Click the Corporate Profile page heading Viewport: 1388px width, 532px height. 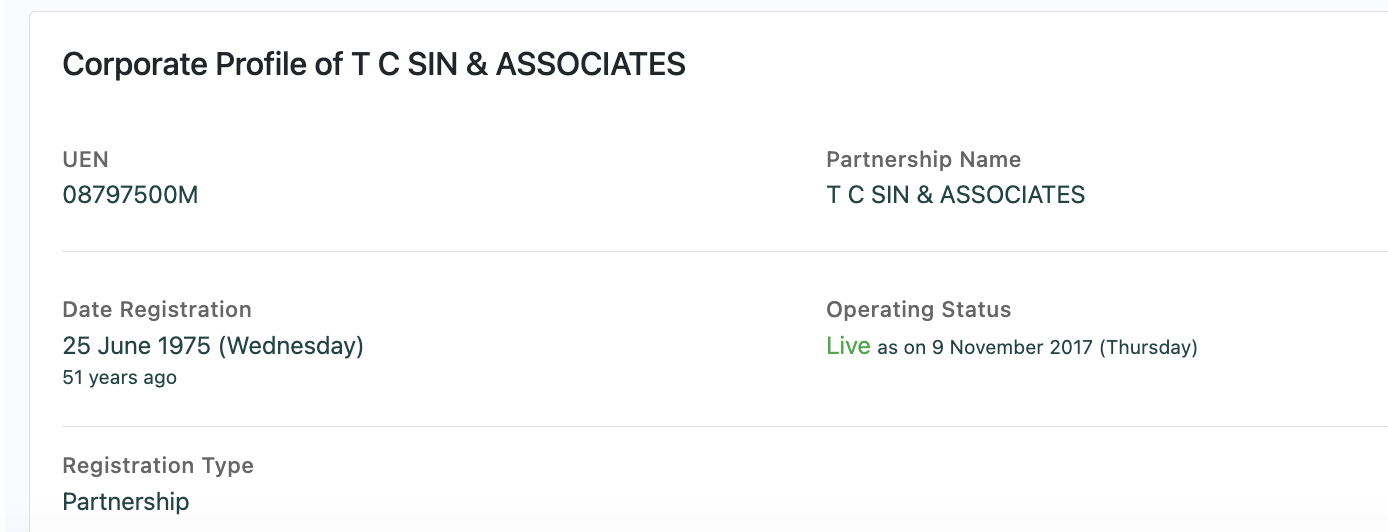click(x=373, y=64)
